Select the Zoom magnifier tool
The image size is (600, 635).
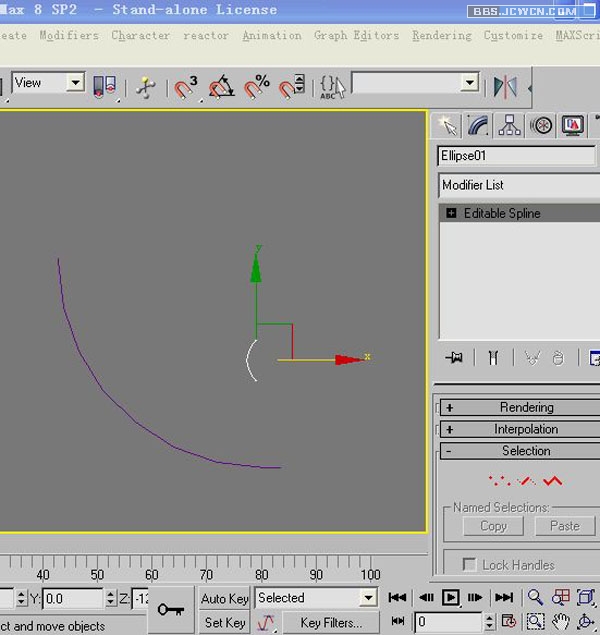coord(535,597)
